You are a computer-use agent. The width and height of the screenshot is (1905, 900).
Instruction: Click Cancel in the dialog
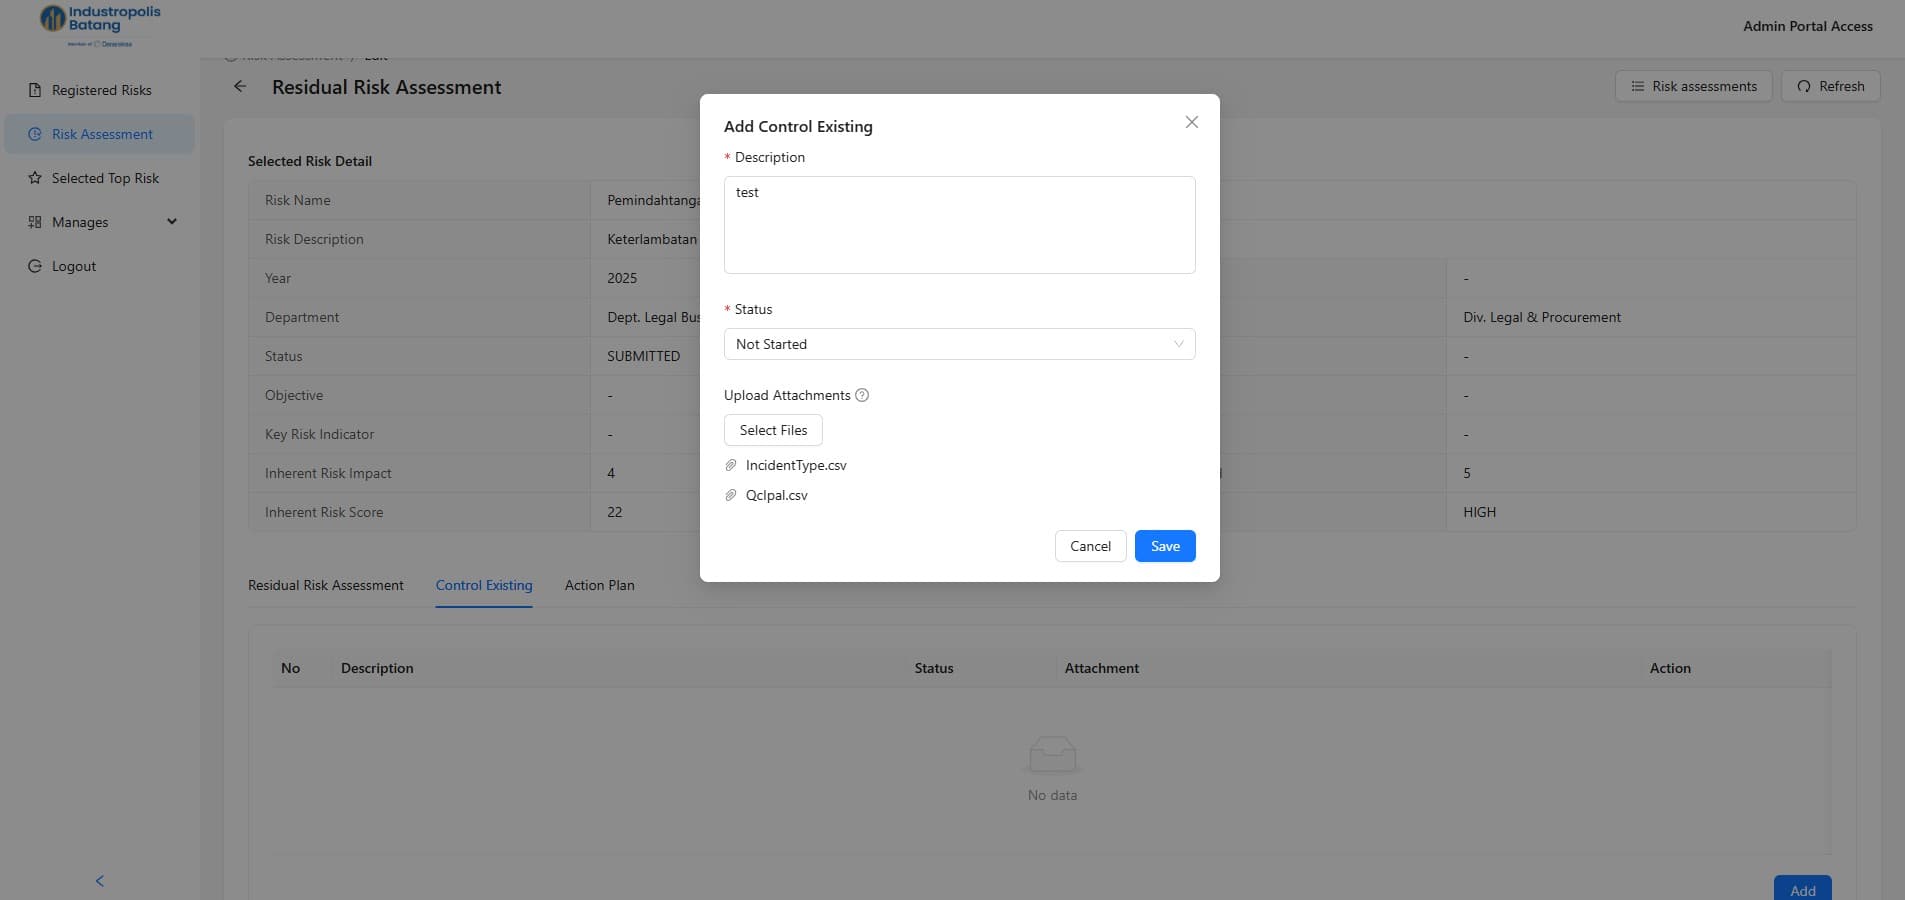[x=1090, y=546]
